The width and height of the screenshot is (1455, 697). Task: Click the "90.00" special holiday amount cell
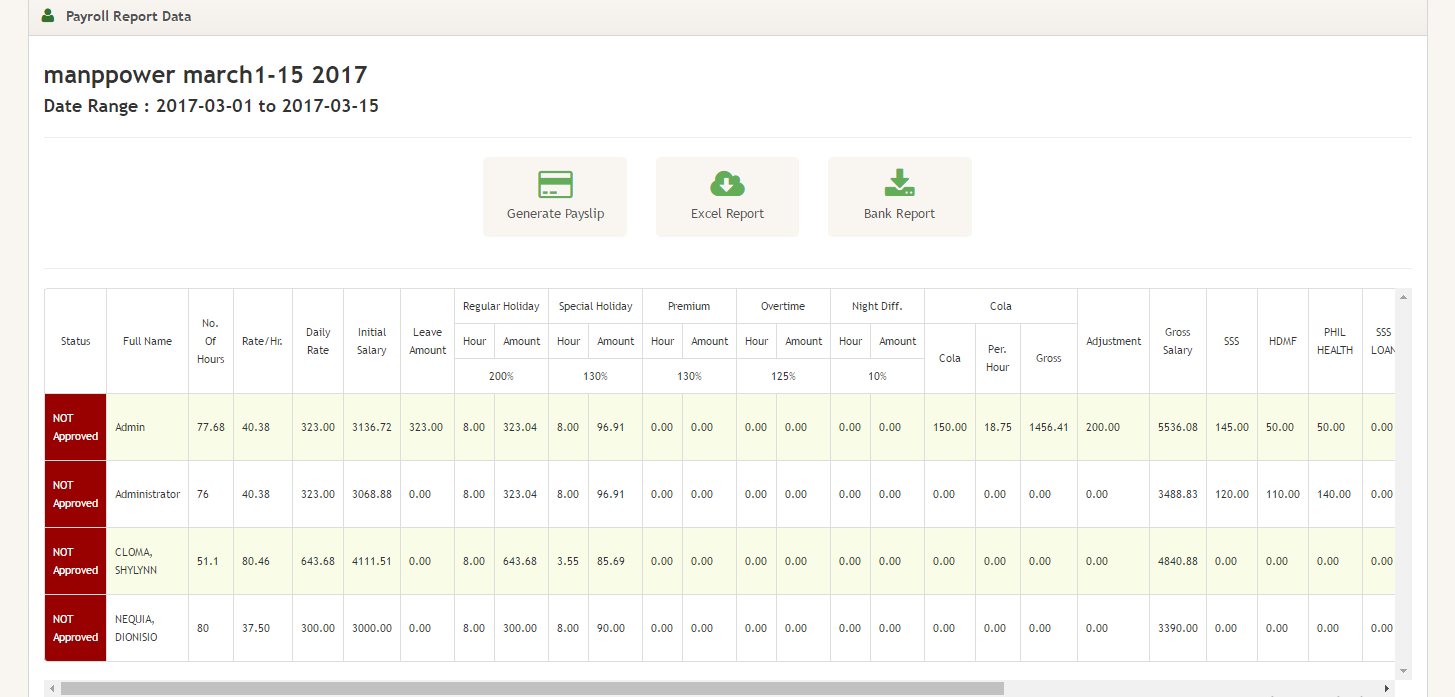[x=616, y=628]
